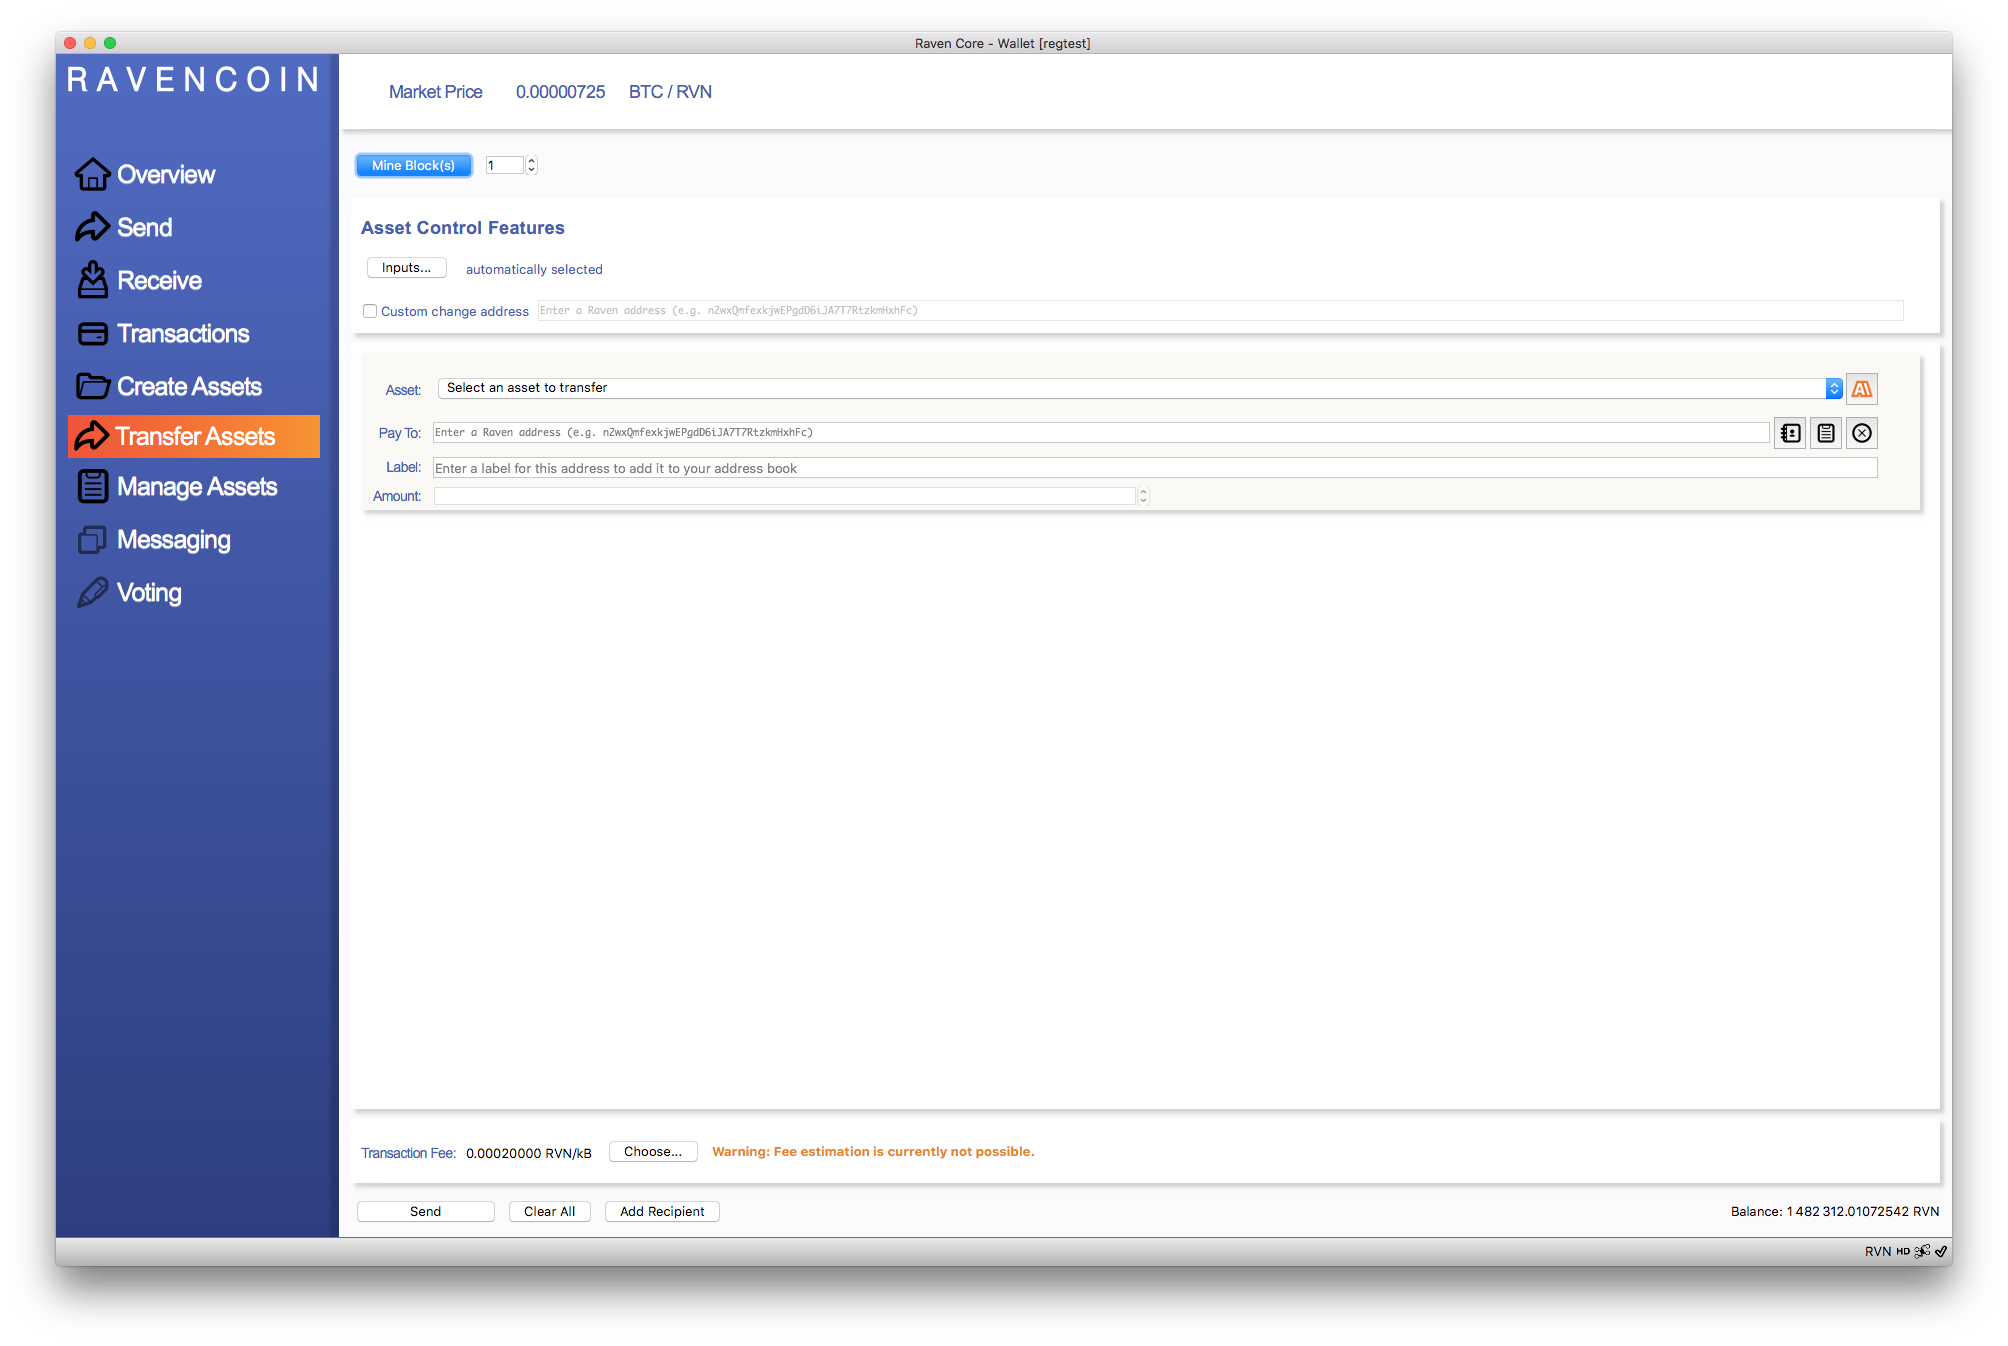The image size is (2008, 1346).
Task: Open the Create Assets section
Action: pyautogui.click(x=189, y=387)
